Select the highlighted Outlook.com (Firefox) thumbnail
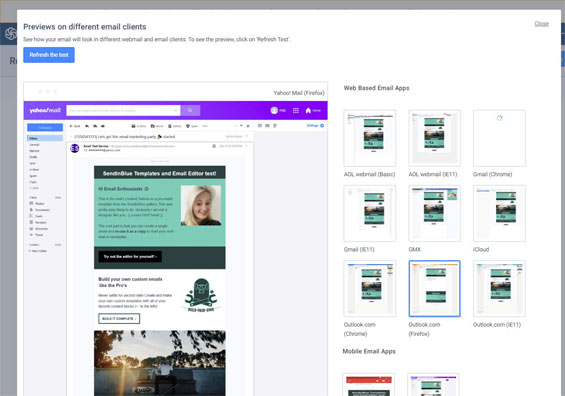The height and width of the screenshot is (396, 565). pos(434,289)
